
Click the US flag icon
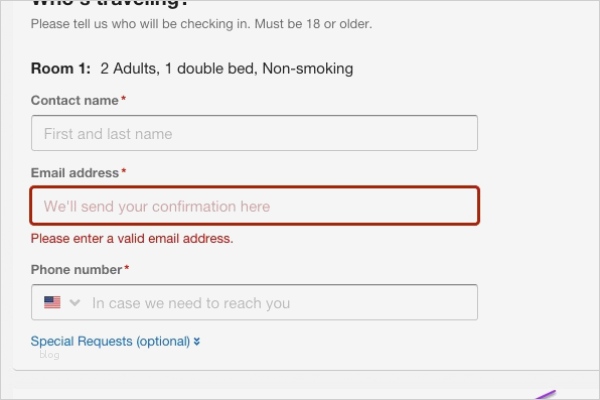point(52,302)
